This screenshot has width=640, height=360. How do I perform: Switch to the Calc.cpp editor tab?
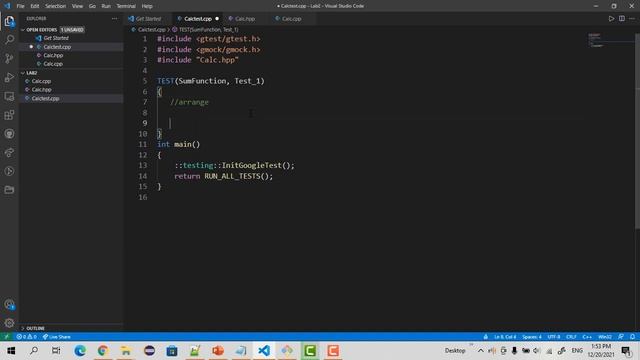[x=291, y=19]
